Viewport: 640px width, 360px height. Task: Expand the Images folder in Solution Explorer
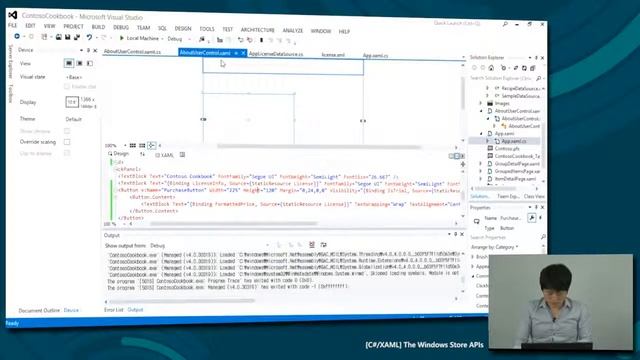pyautogui.click(x=481, y=104)
